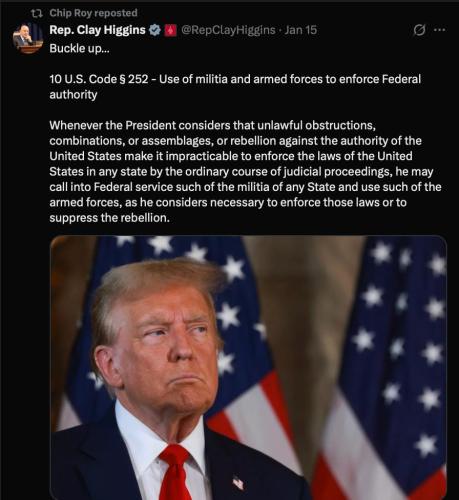Open Rep. Clay Higgins profile avatar
Image resolution: width=459 pixels, height=500 pixels.
(28, 38)
